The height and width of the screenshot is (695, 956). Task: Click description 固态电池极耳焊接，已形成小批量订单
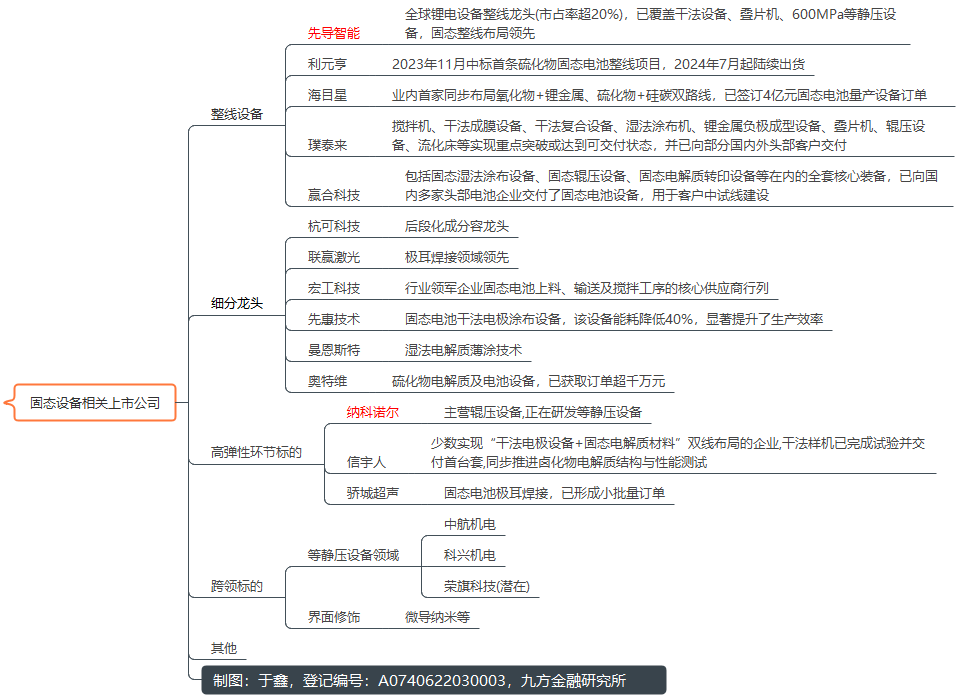tap(554, 493)
